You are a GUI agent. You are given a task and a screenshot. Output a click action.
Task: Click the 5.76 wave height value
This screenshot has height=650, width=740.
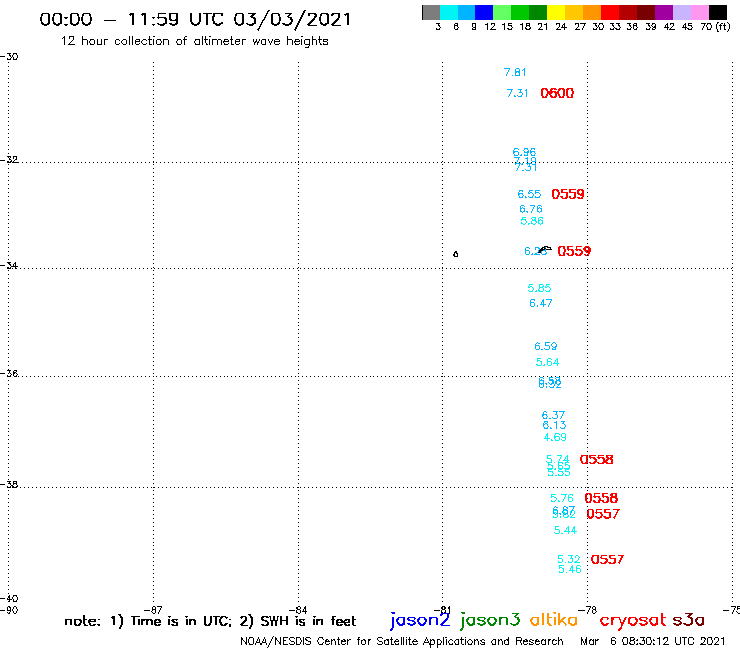click(562, 498)
